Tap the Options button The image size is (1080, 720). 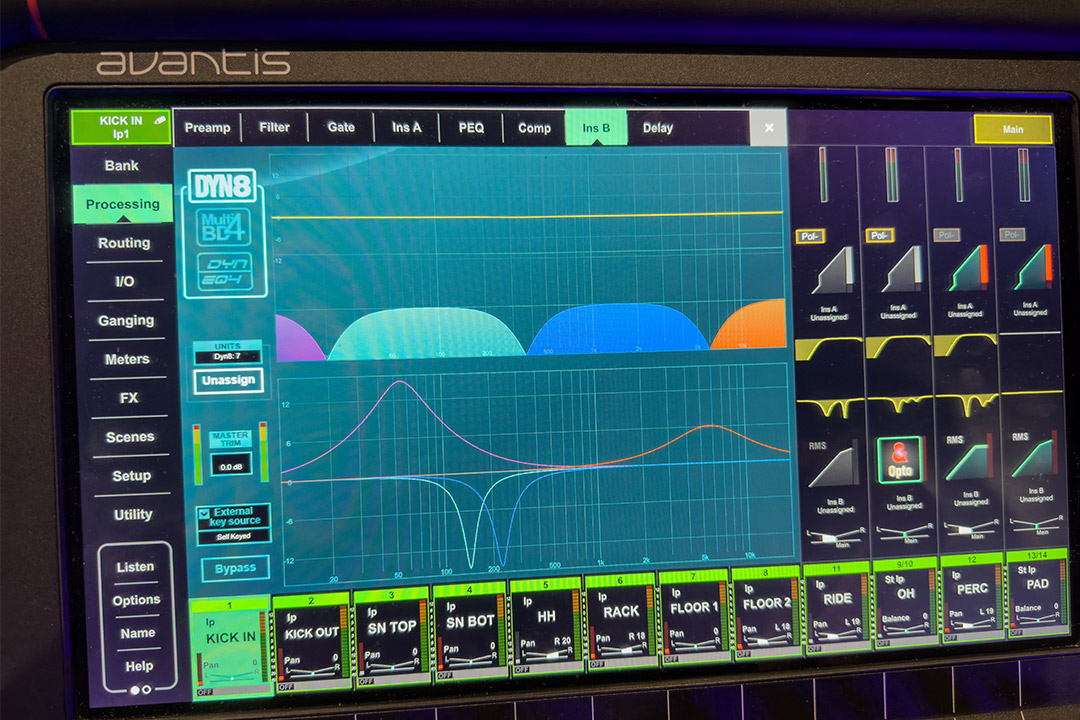click(136, 600)
